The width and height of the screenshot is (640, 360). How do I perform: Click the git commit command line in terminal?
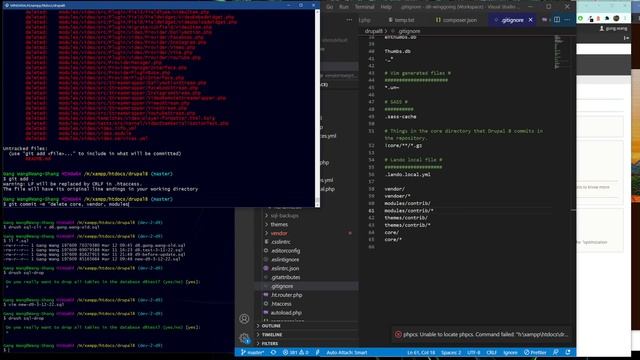(66, 204)
